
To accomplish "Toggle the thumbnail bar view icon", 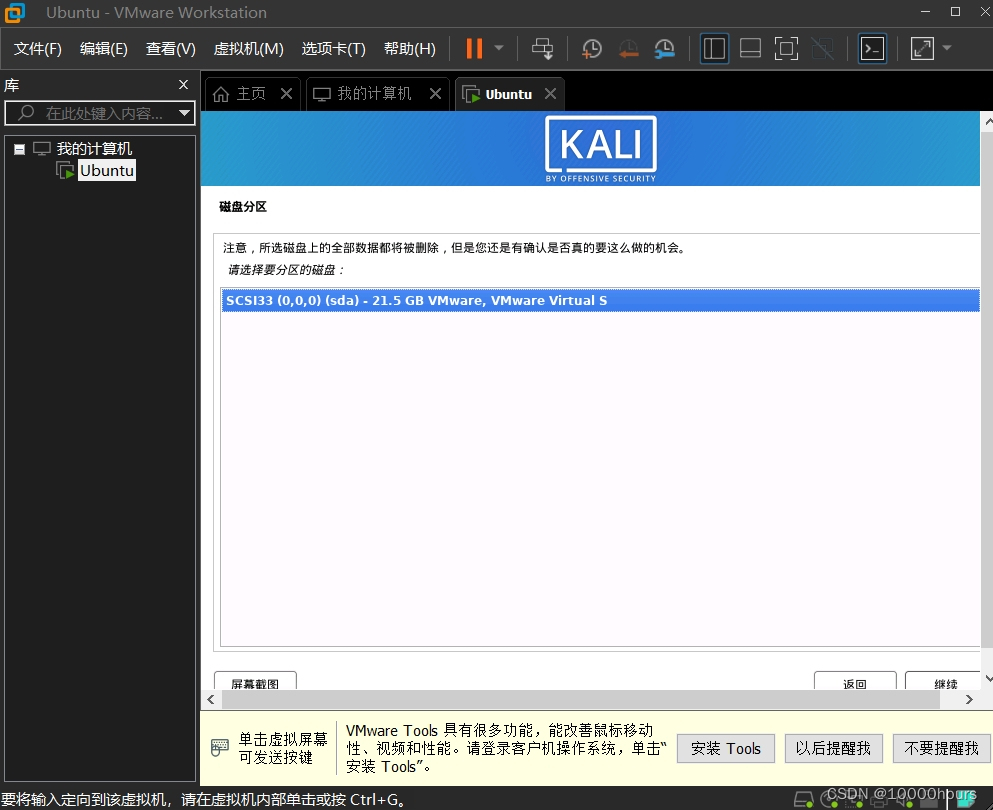I will tap(750, 49).
